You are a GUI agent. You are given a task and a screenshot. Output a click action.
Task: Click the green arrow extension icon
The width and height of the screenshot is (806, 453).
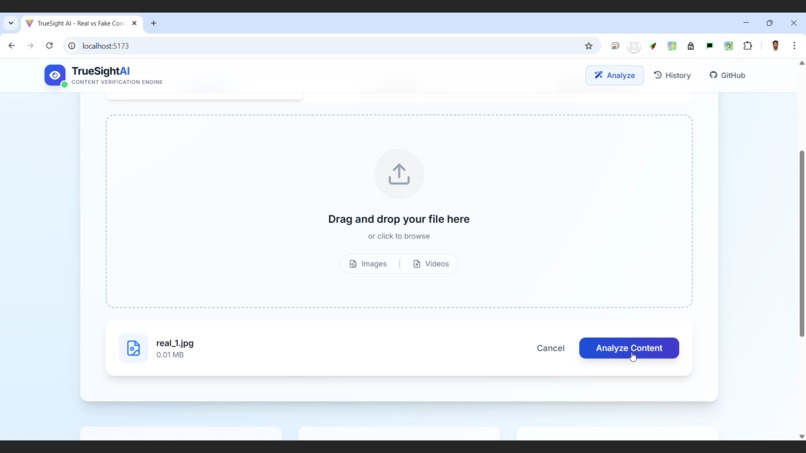pos(653,46)
